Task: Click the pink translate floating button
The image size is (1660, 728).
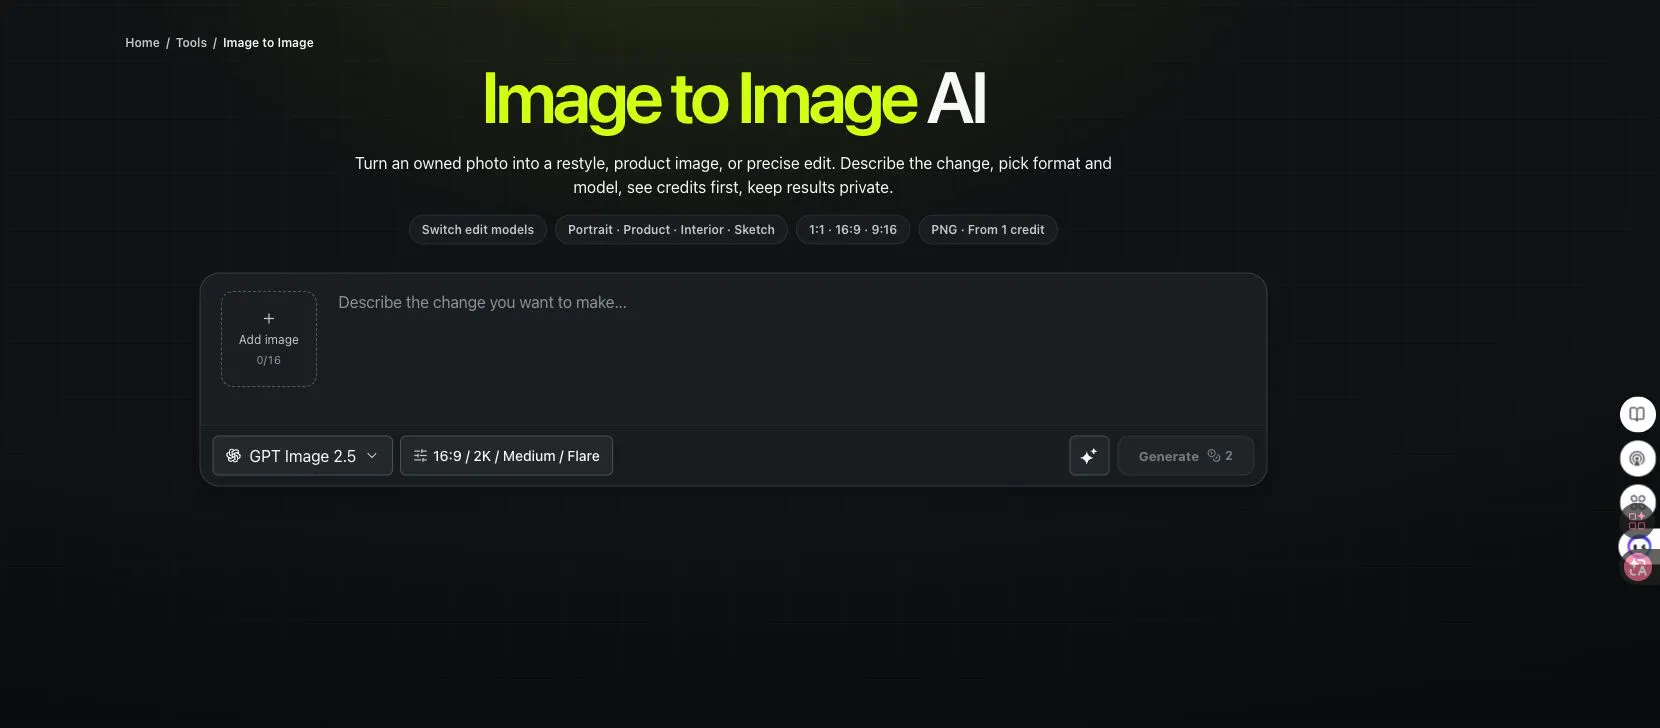Action: pos(1638,568)
